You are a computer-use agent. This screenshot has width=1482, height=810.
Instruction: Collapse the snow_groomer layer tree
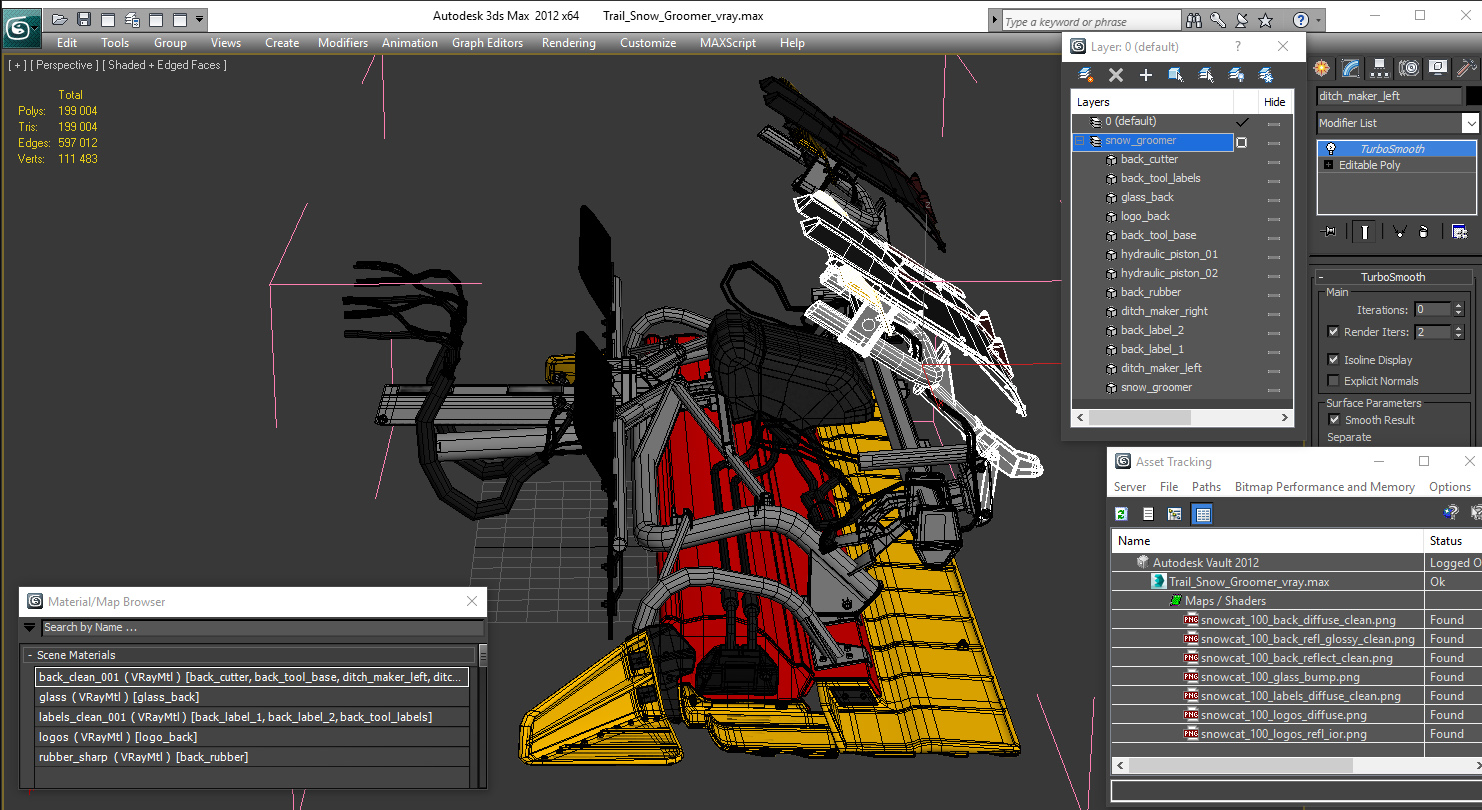(1080, 141)
